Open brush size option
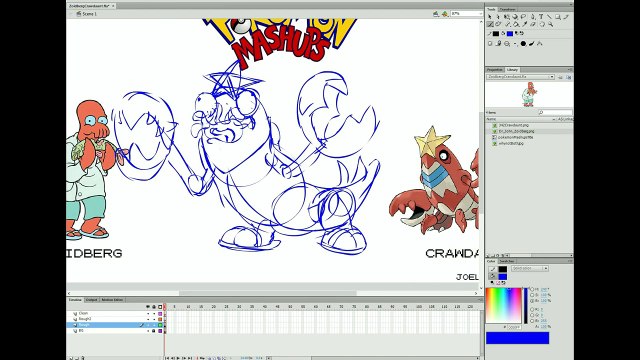 coord(515,44)
